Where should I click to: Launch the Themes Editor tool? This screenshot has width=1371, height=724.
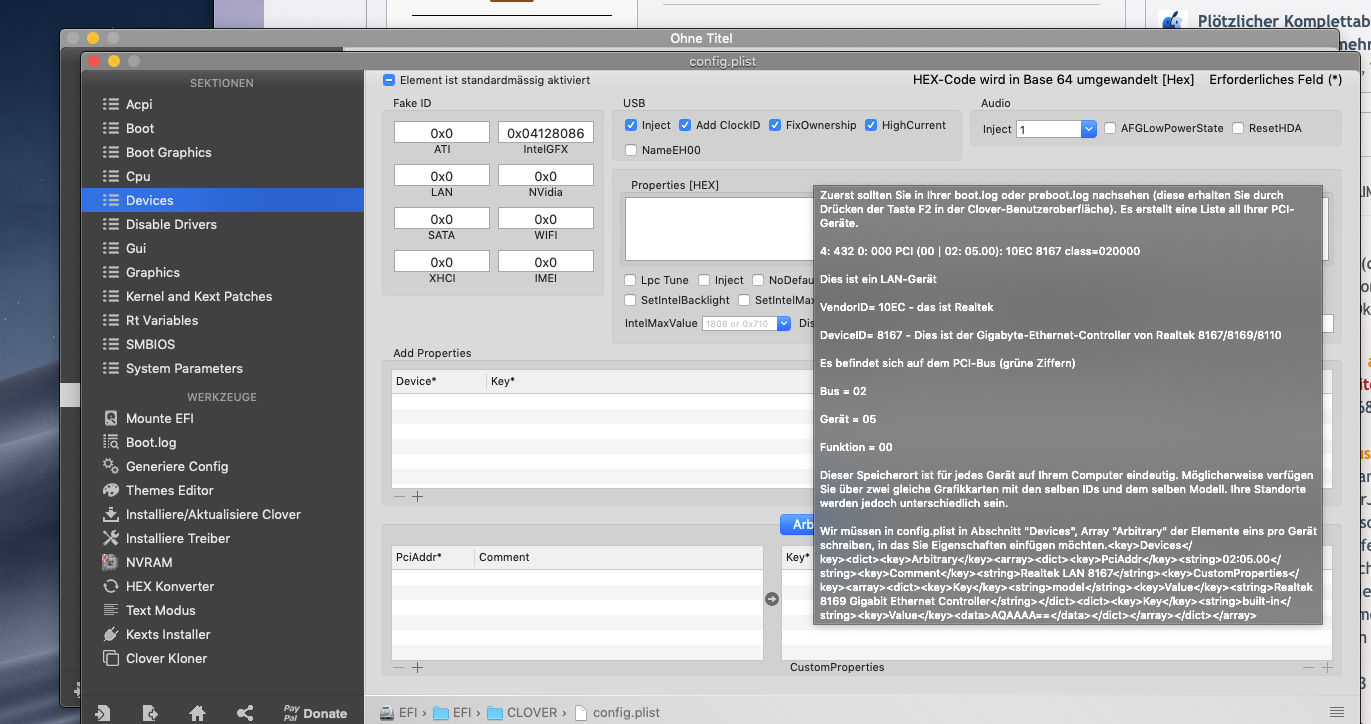point(169,490)
